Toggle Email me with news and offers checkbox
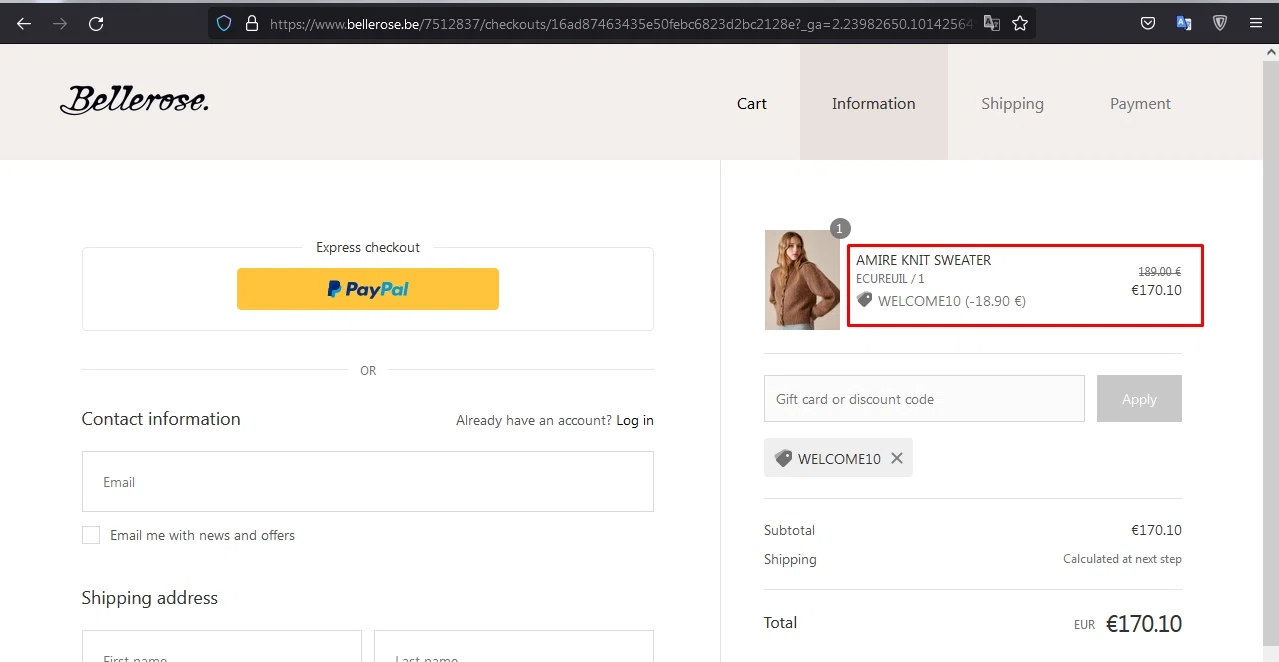The width and height of the screenshot is (1279, 662). click(91, 535)
